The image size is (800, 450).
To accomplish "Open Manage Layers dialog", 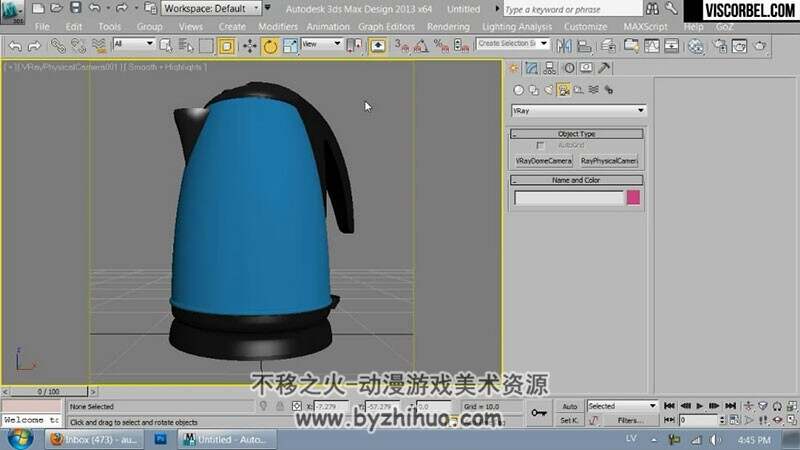I will point(608,46).
